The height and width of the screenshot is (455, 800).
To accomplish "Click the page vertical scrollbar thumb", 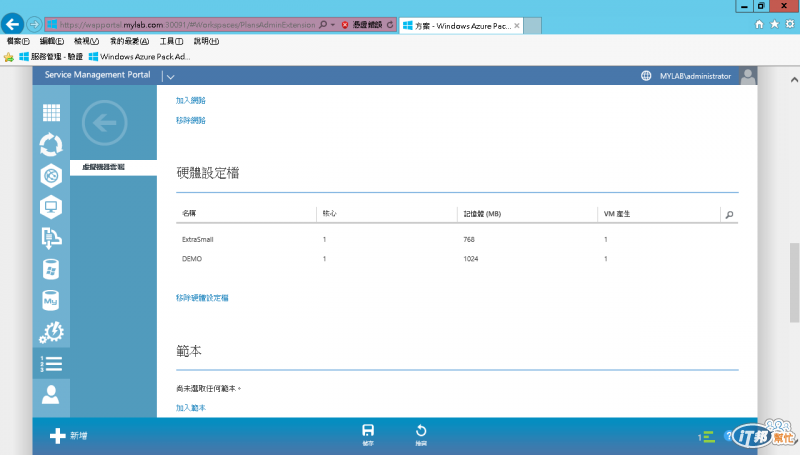I will click(x=794, y=283).
